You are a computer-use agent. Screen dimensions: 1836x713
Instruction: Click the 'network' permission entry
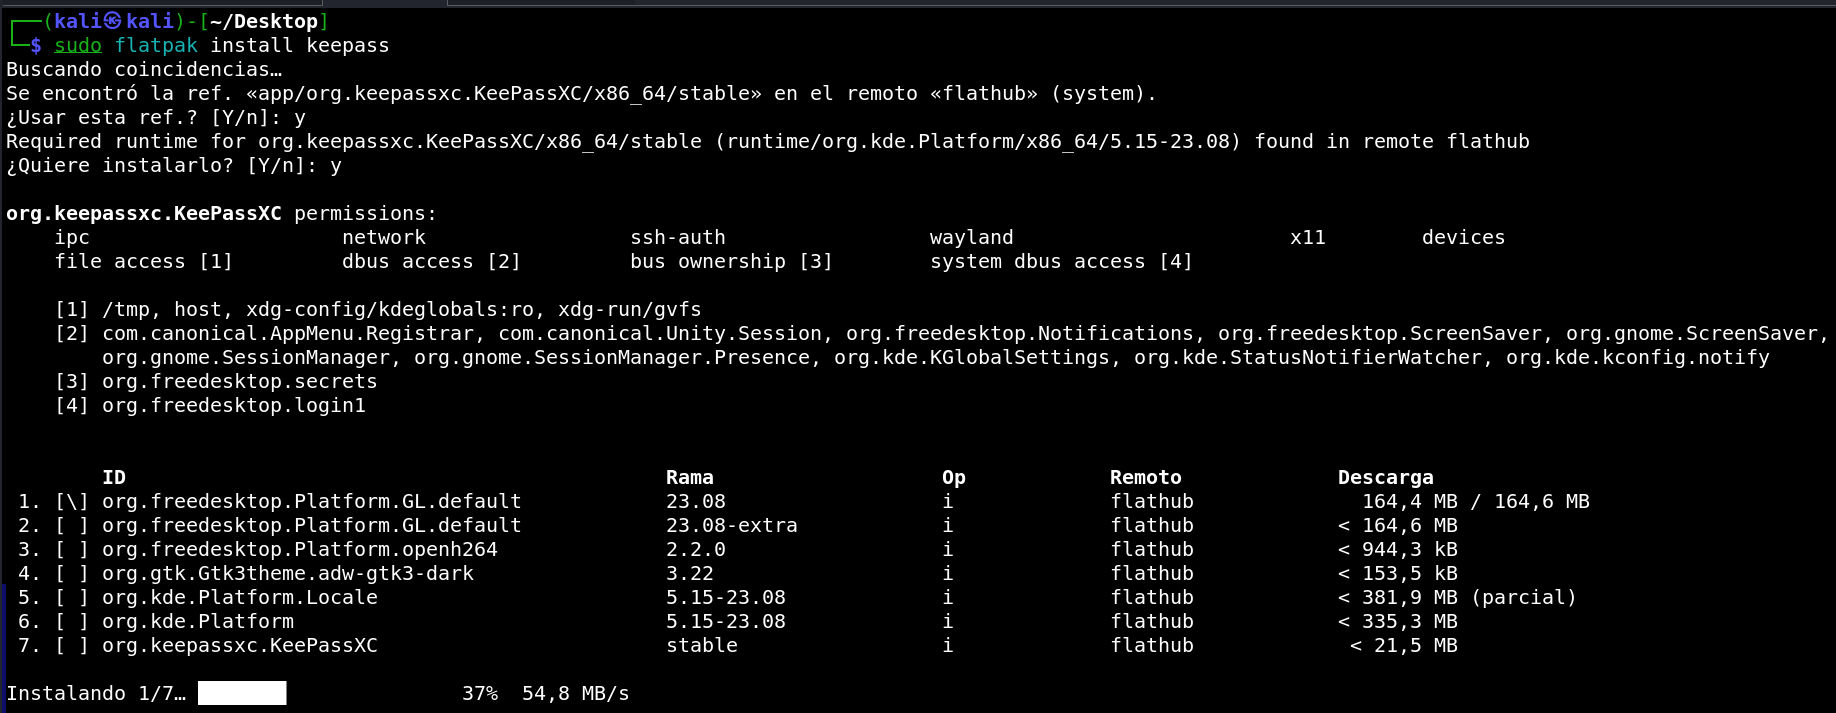tap(384, 237)
